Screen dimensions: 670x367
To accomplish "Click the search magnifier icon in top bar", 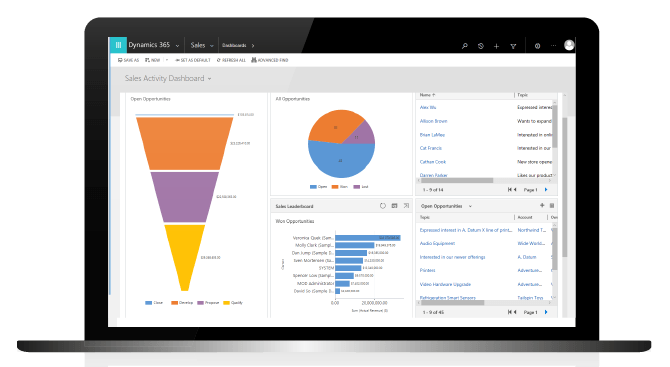I will click(464, 46).
